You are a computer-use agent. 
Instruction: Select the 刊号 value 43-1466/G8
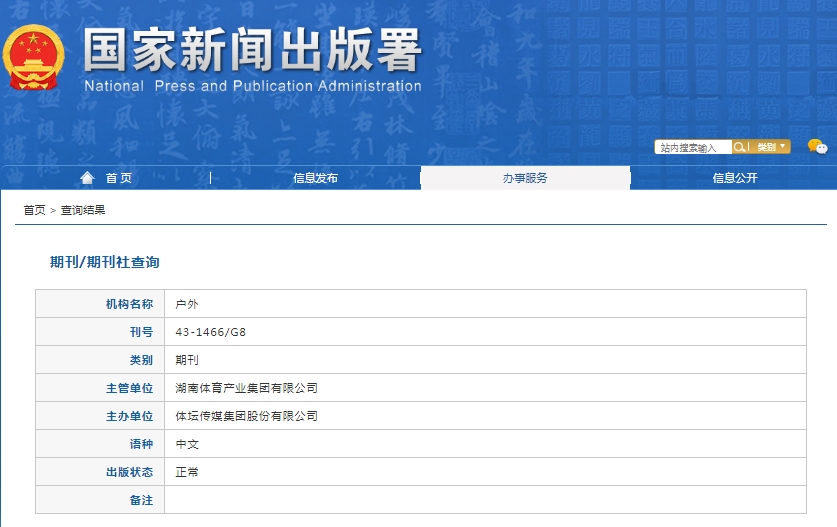(x=210, y=332)
